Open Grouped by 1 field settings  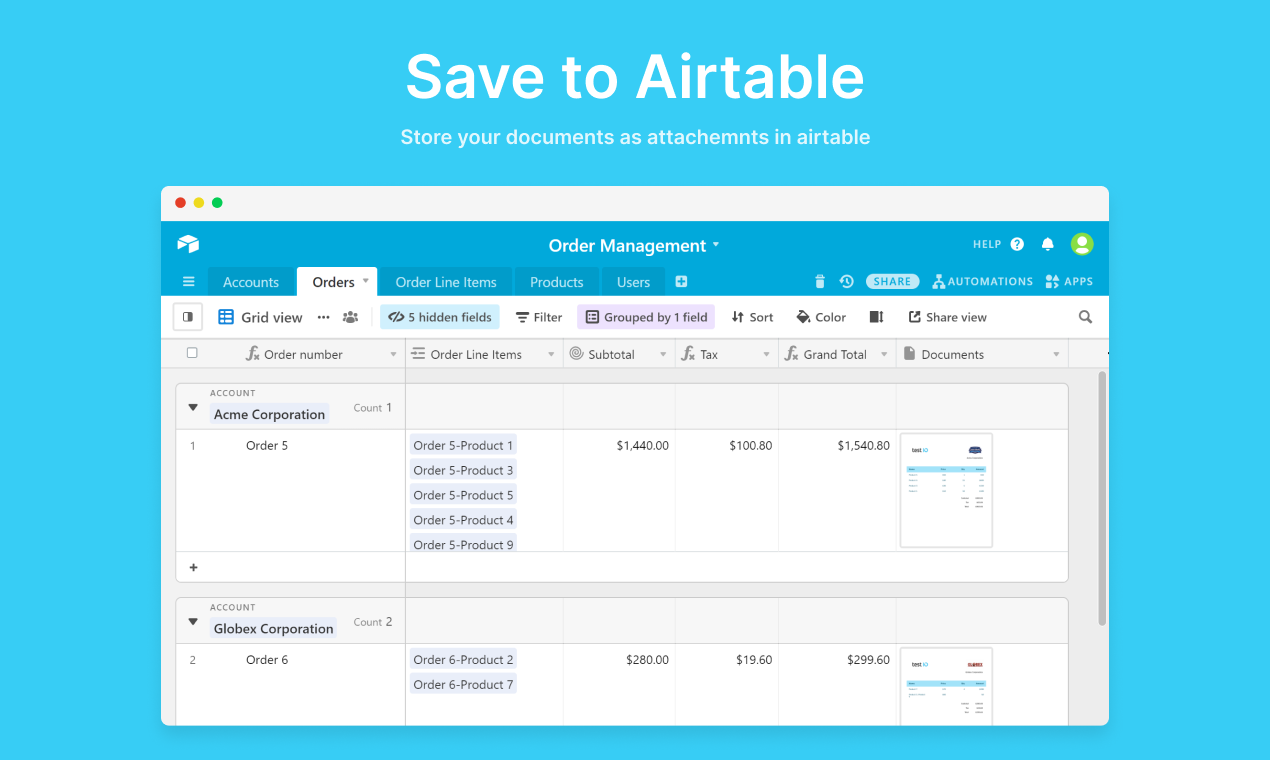646,317
